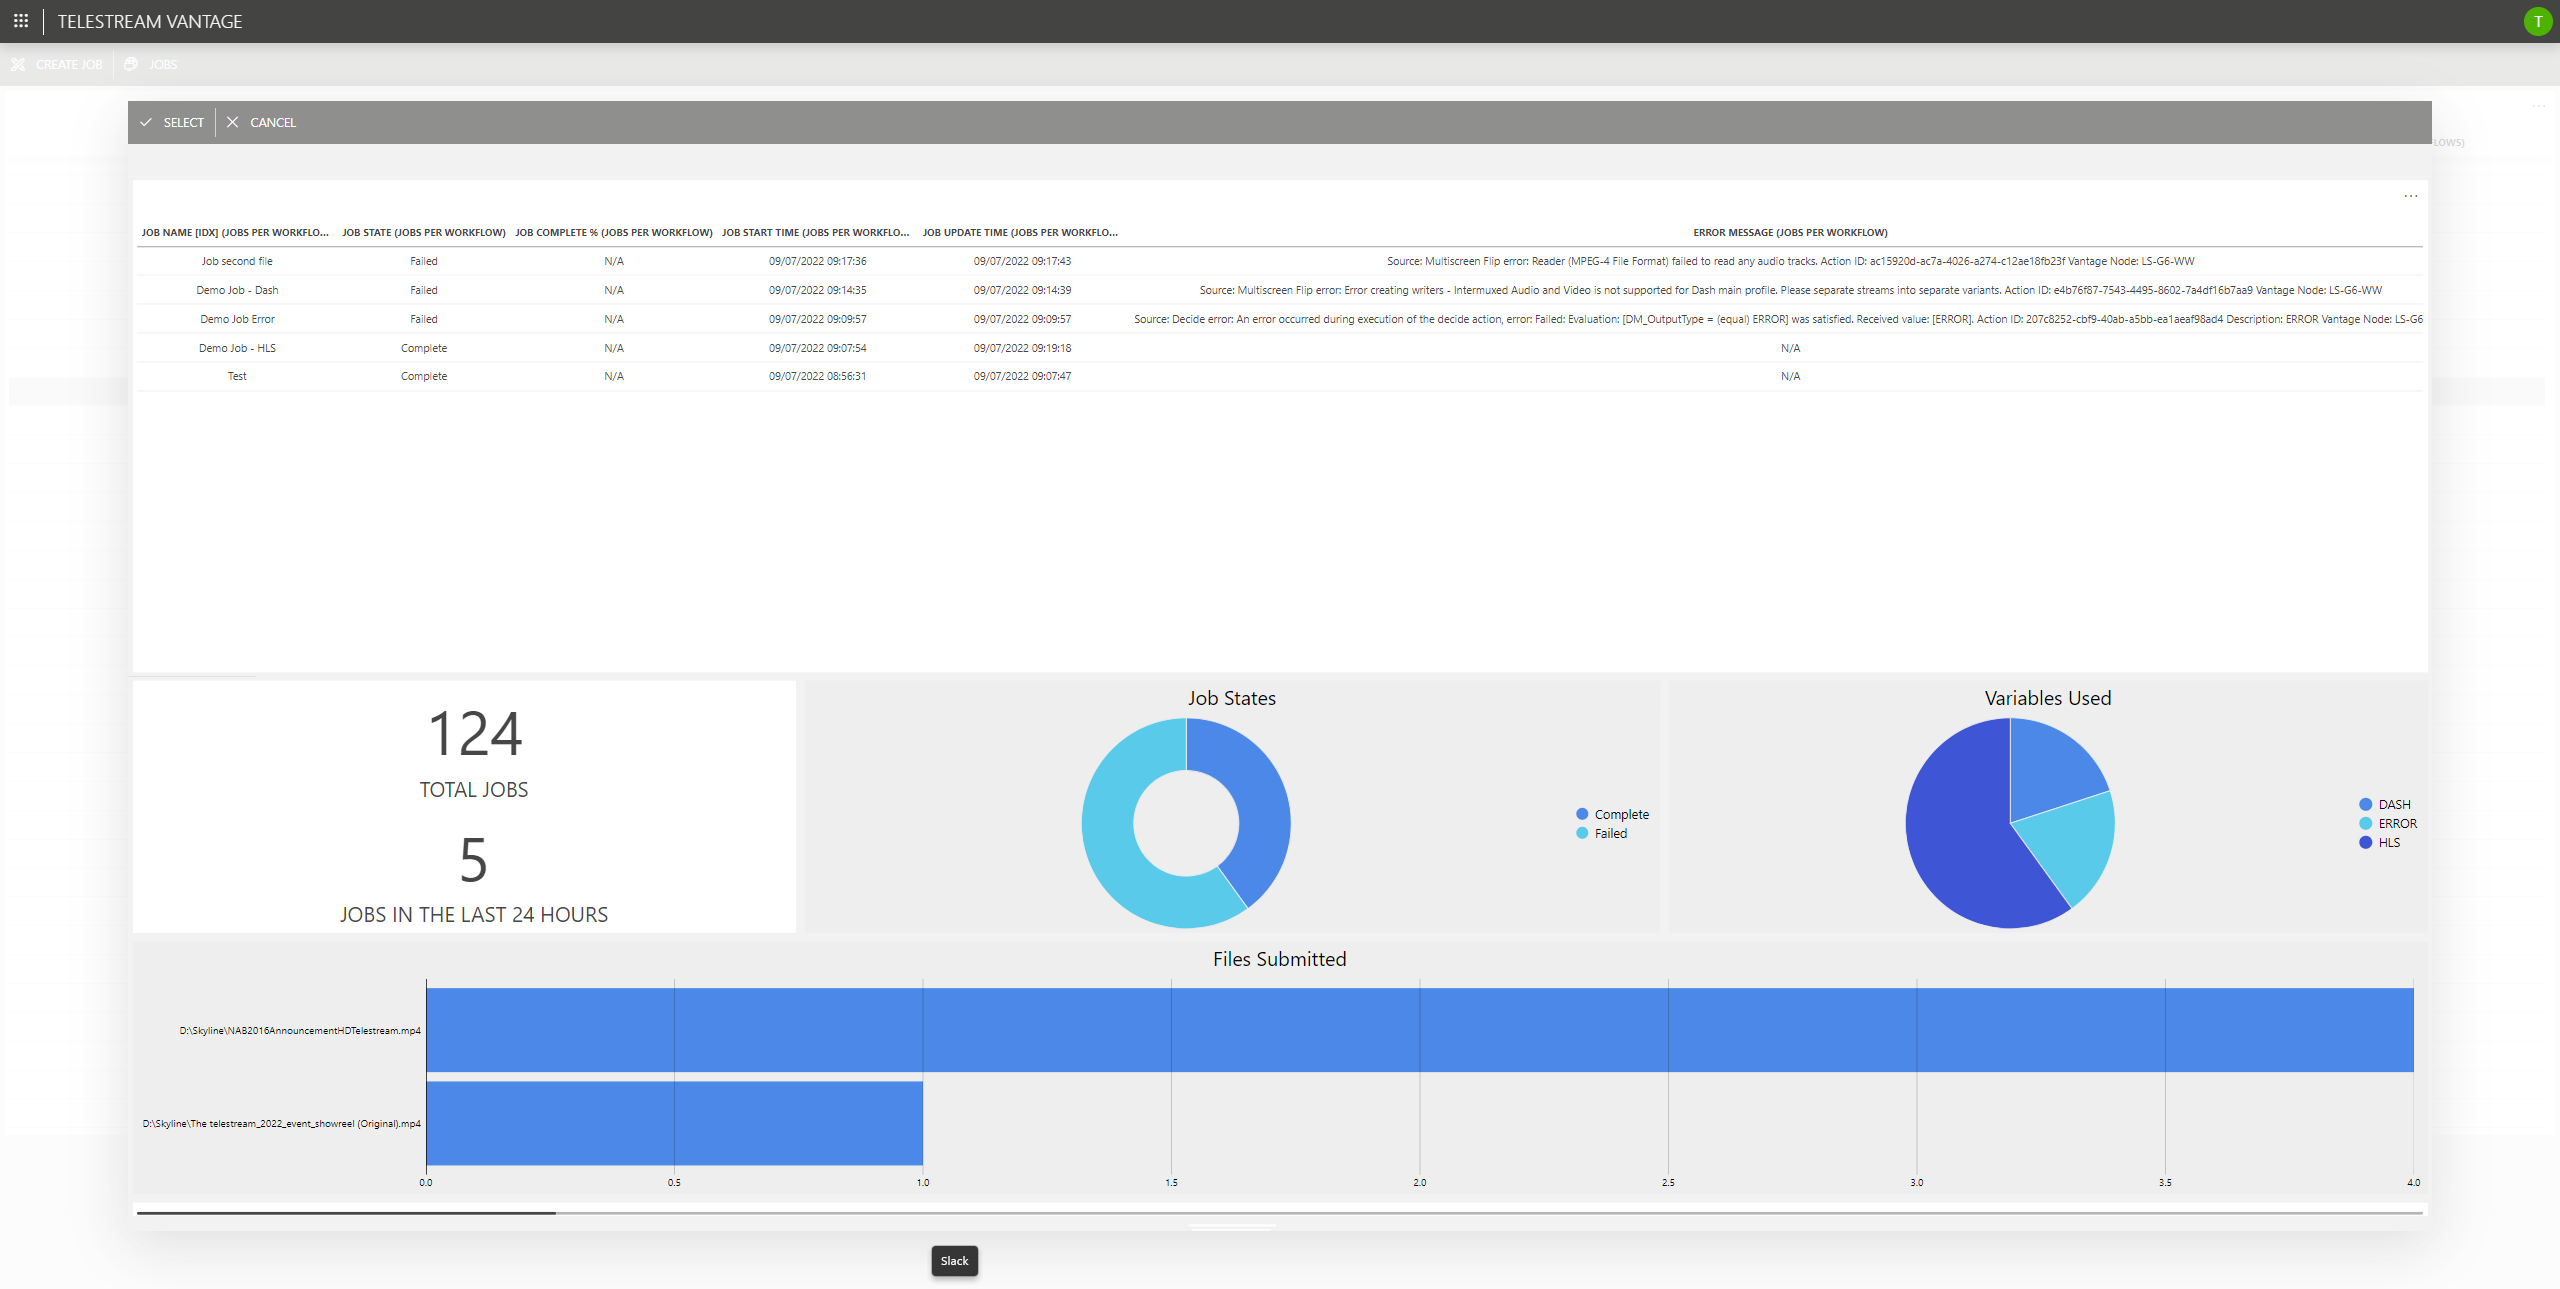Confirm with the SELECT button
The width and height of the screenshot is (2560, 1289).
tap(172, 123)
